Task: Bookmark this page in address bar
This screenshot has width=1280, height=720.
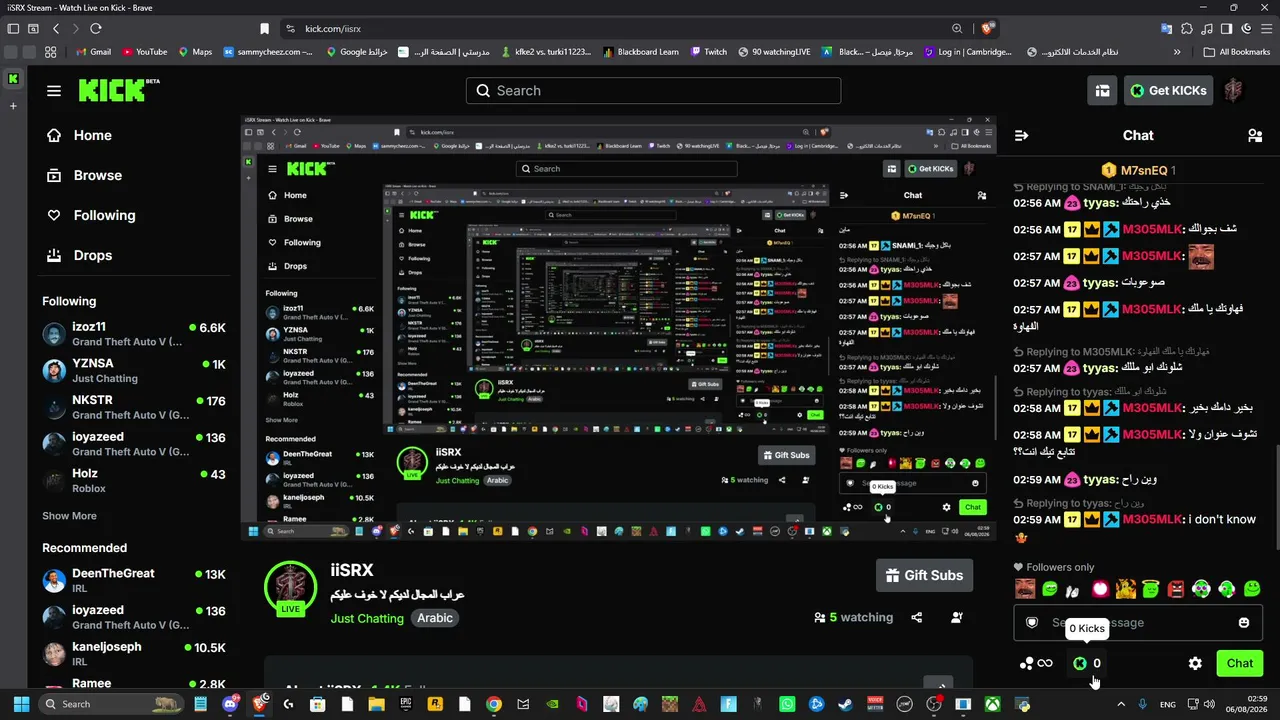Action: point(264,29)
